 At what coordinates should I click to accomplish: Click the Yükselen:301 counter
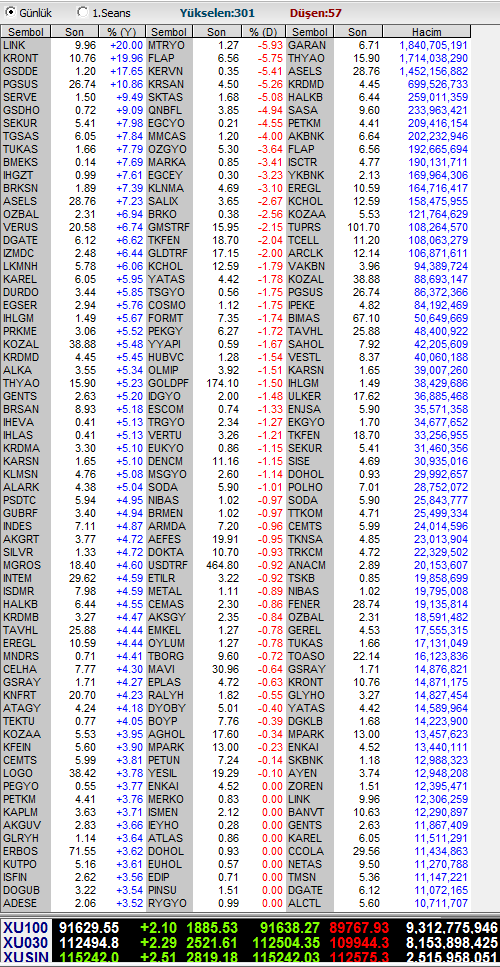(217, 13)
